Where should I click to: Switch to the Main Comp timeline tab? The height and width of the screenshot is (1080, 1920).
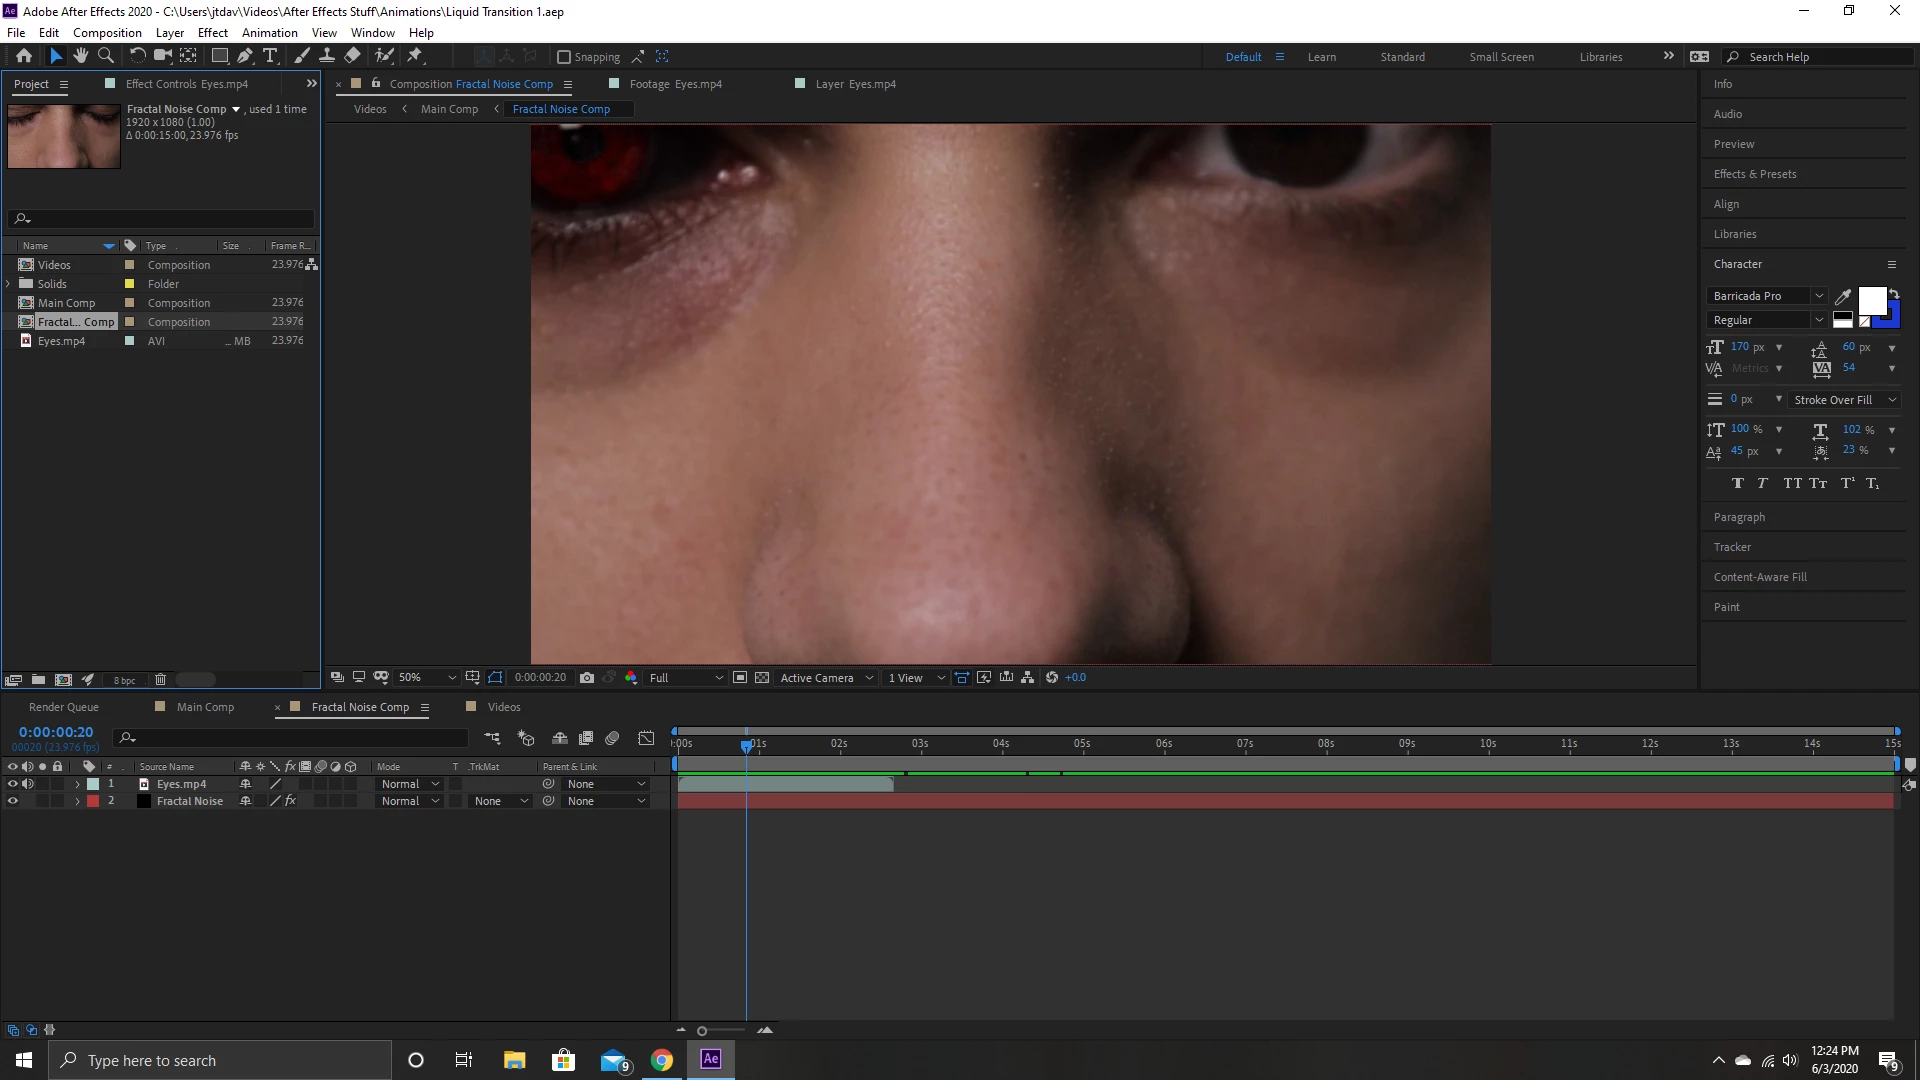click(x=205, y=707)
